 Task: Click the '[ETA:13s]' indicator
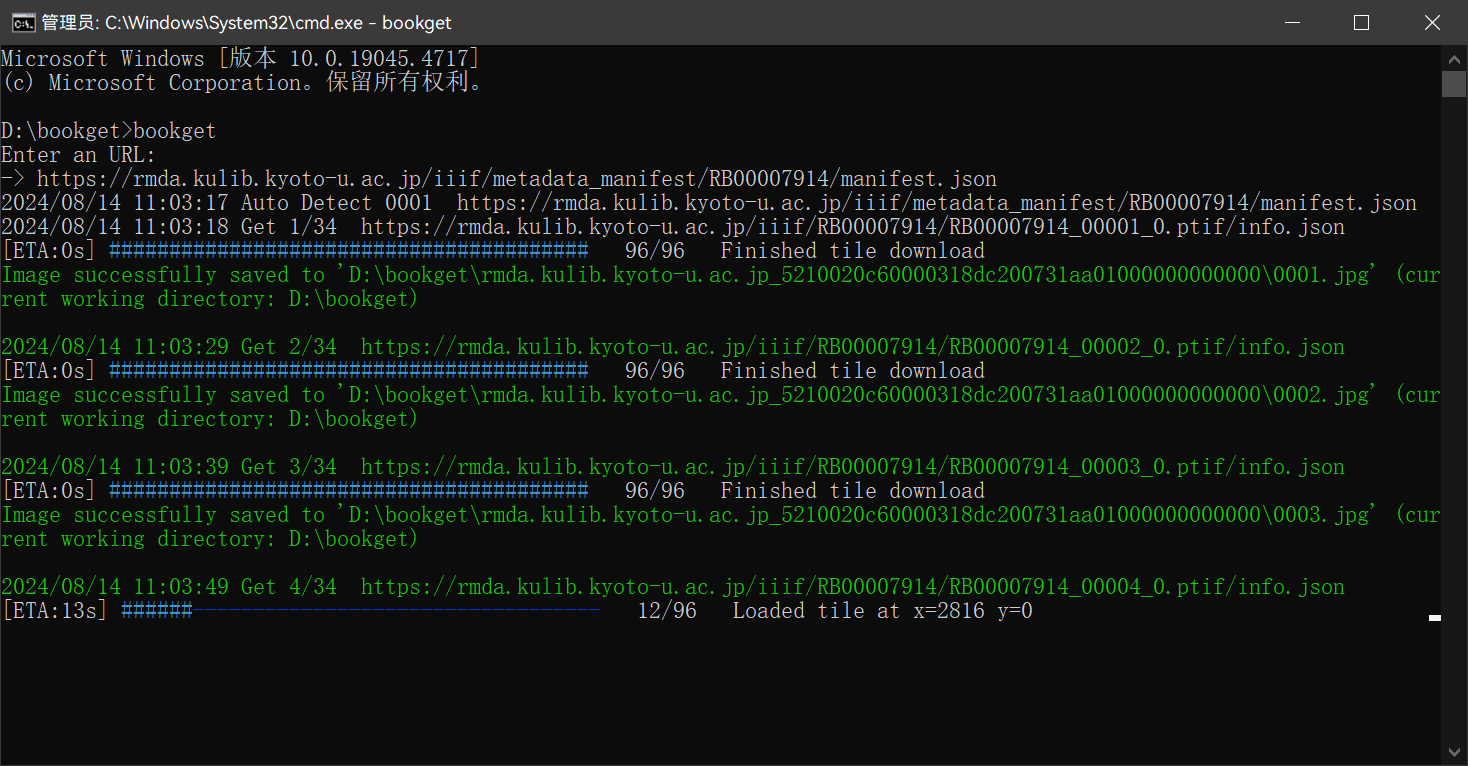click(x=54, y=611)
